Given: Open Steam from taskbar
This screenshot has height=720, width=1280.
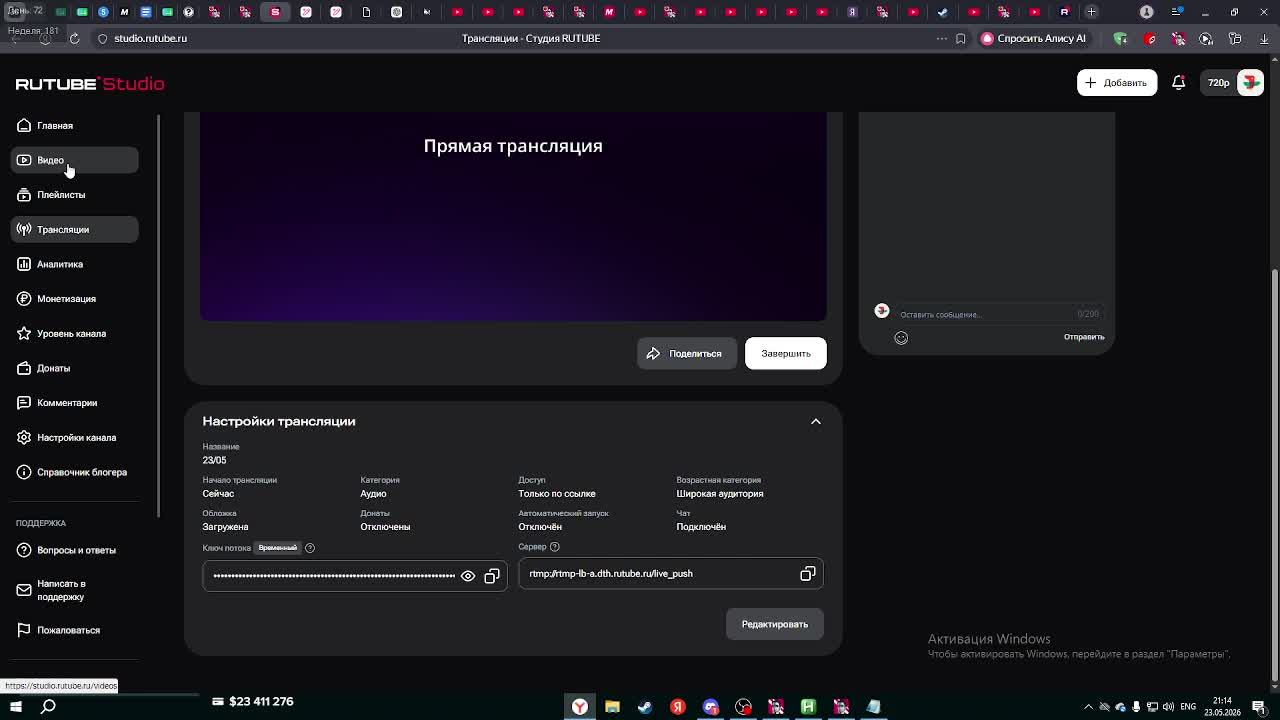Looking at the screenshot, I should coord(645,706).
